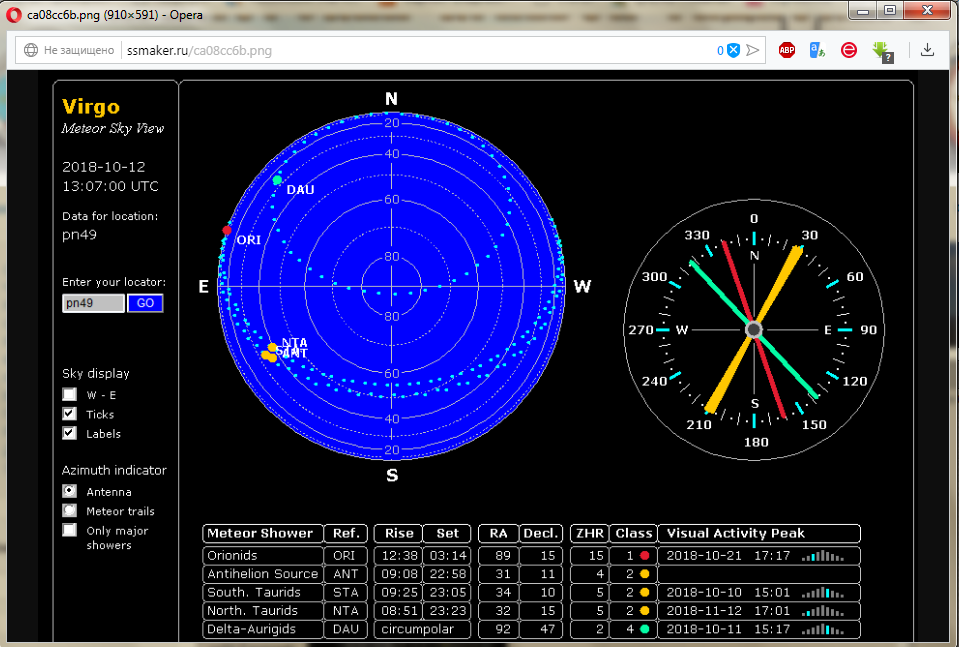The height and width of the screenshot is (647, 959).
Task: Maximize the Opera window
Action: 890,10
